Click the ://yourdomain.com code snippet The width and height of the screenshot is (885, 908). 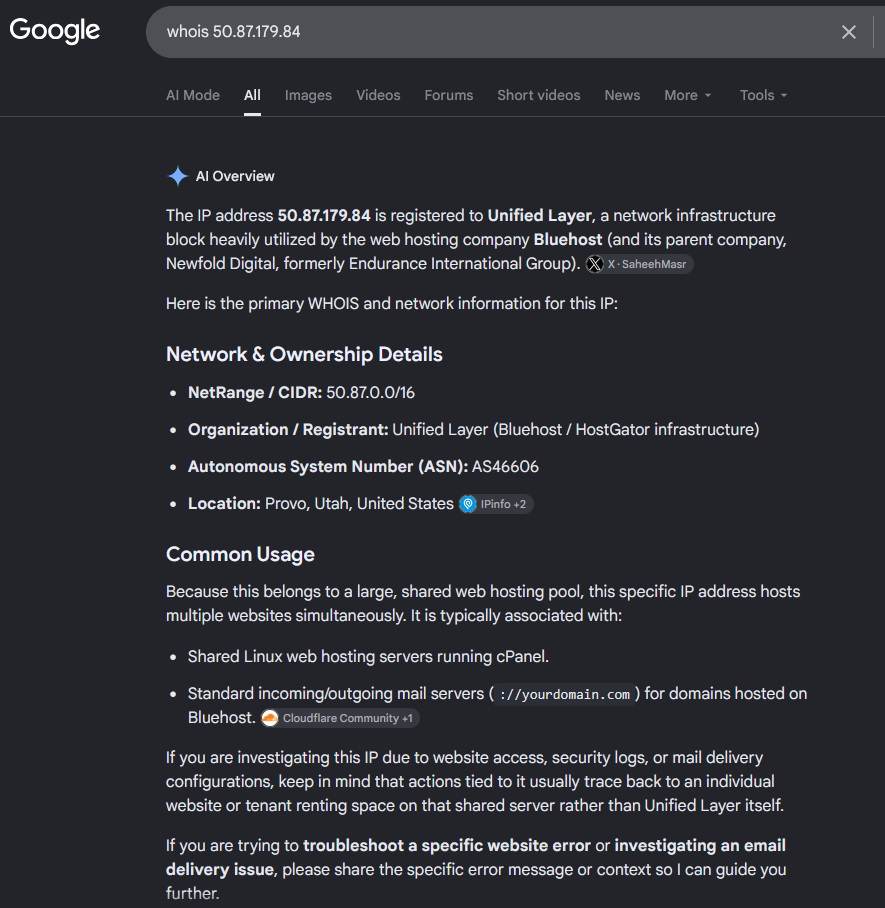(565, 694)
